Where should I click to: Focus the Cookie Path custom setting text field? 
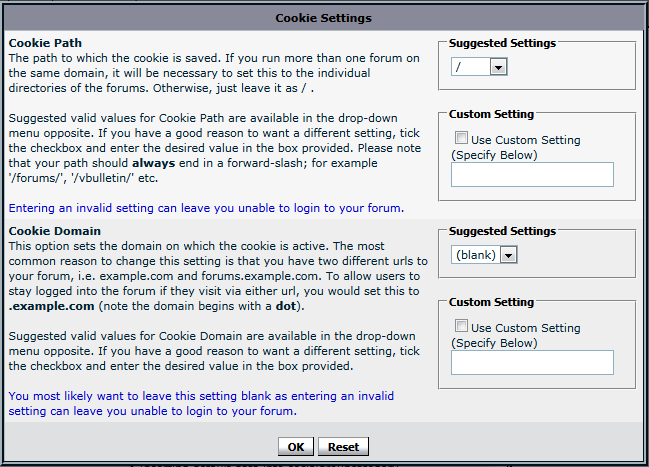pos(532,174)
